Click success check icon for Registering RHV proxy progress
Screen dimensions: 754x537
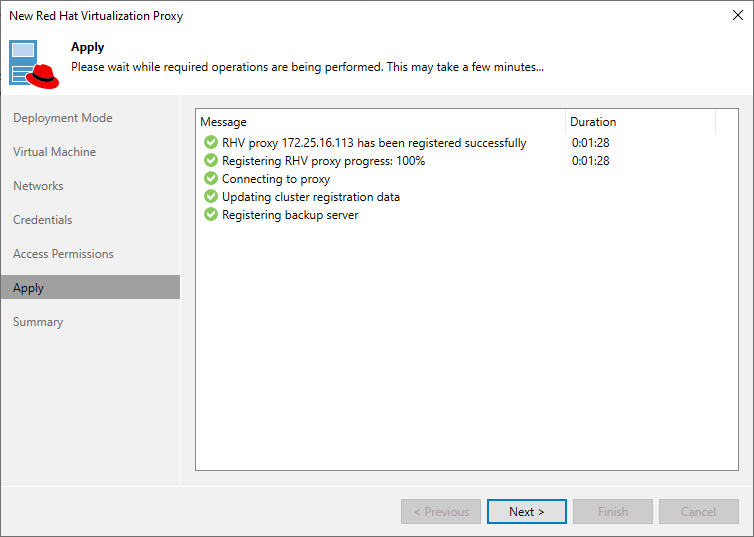211,160
